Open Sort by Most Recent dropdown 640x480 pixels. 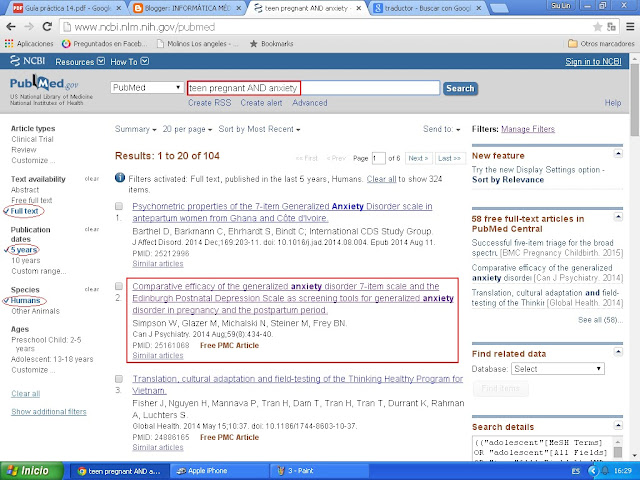[x=259, y=129]
